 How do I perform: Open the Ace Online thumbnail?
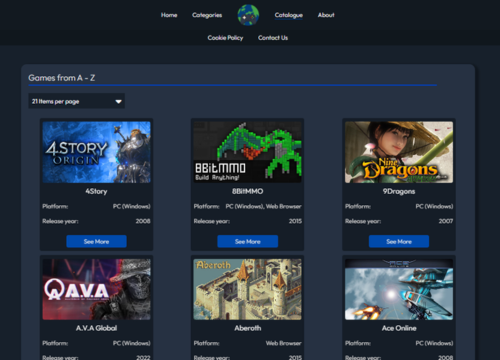(399, 289)
